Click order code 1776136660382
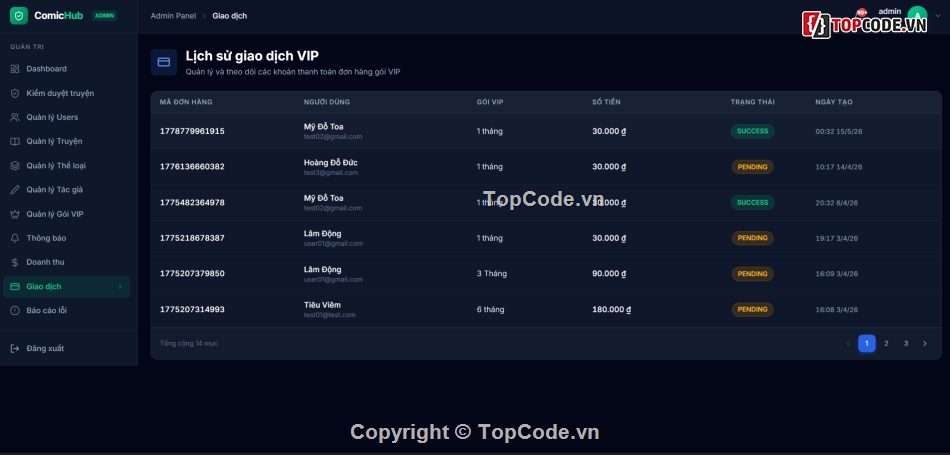 [192, 167]
